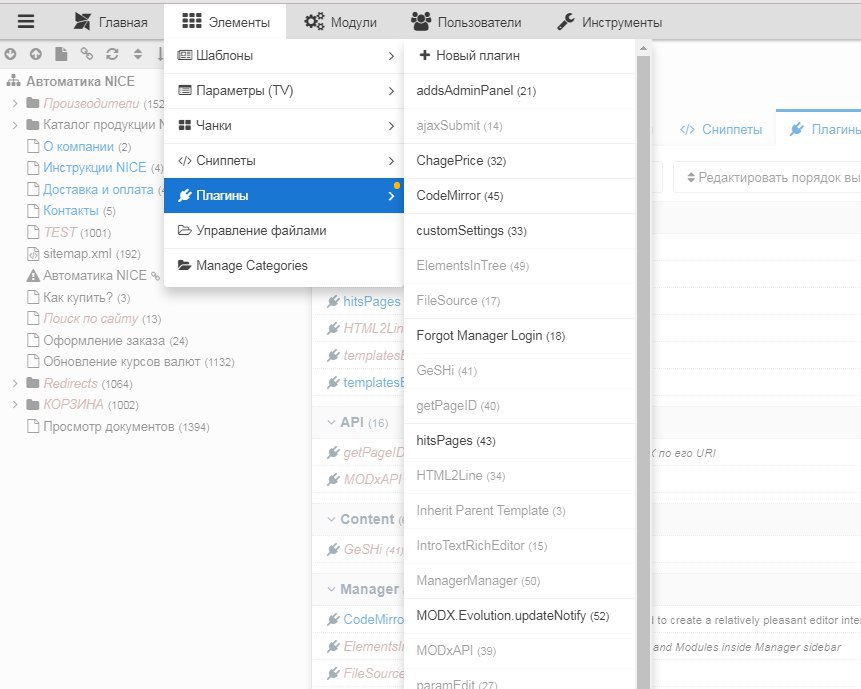Click the sitemap.xml file icon
The height and width of the screenshot is (689, 861).
(x=33, y=254)
